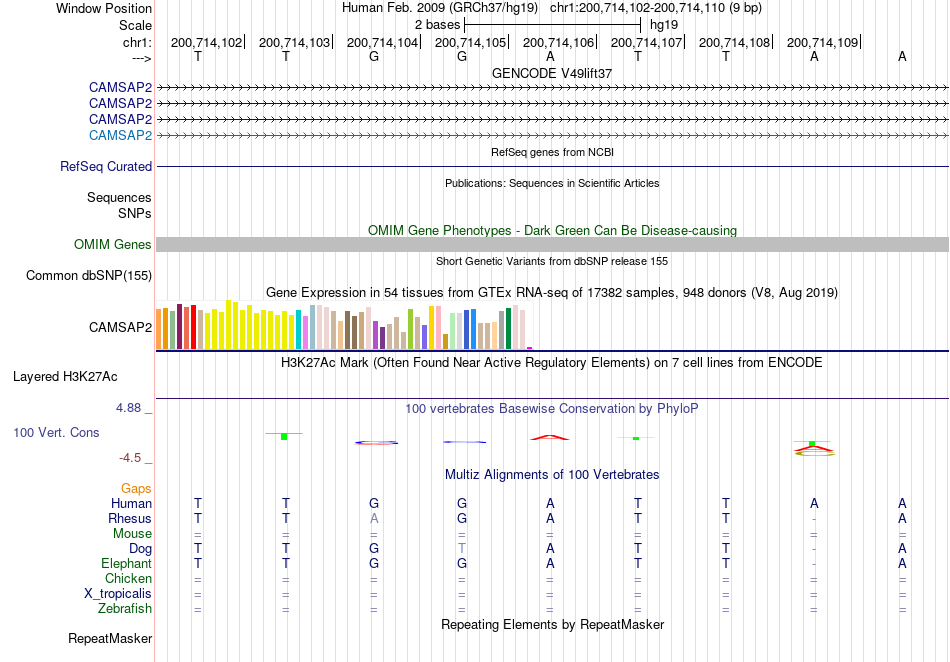Click the GENCODE V49lift37 track title
Viewport: 950px width, 662px height.
[x=552, y=73]
